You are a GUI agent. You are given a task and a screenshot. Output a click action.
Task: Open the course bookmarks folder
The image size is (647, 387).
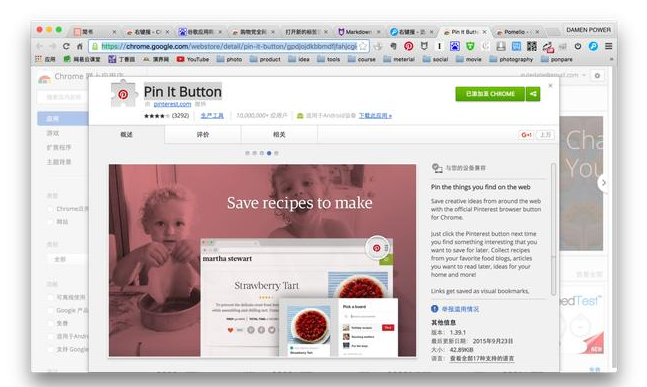(362, 59)
